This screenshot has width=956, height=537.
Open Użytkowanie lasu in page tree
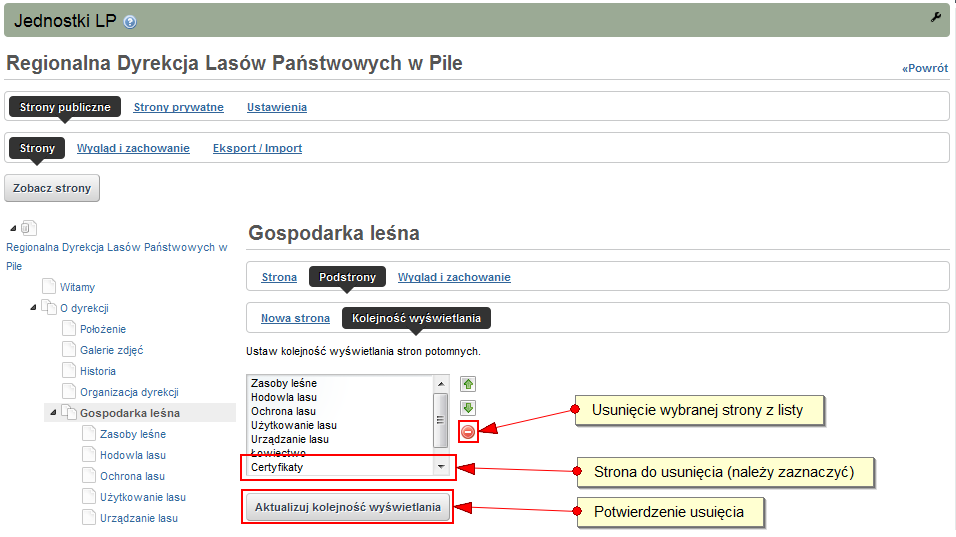coord(143,497)
